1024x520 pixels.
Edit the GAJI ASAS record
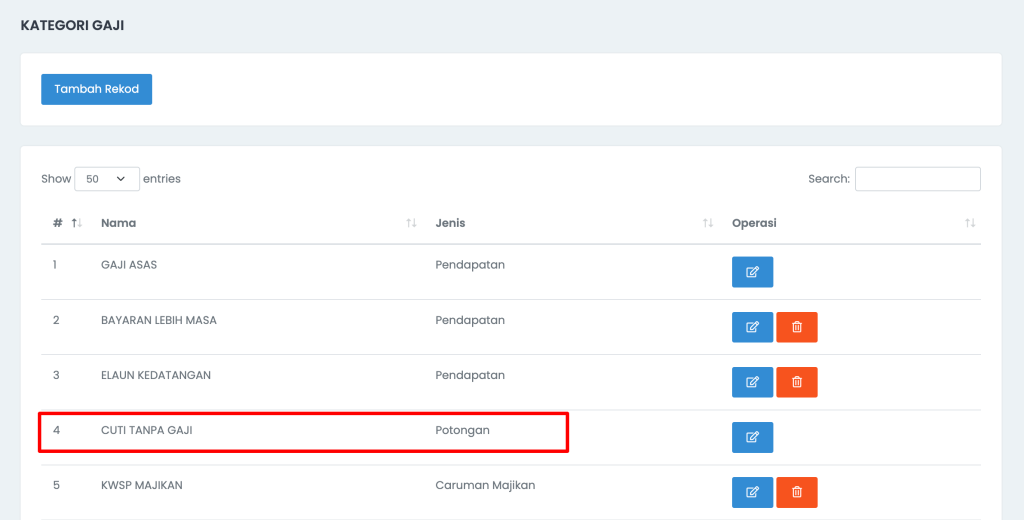click(x=752, y=272)
